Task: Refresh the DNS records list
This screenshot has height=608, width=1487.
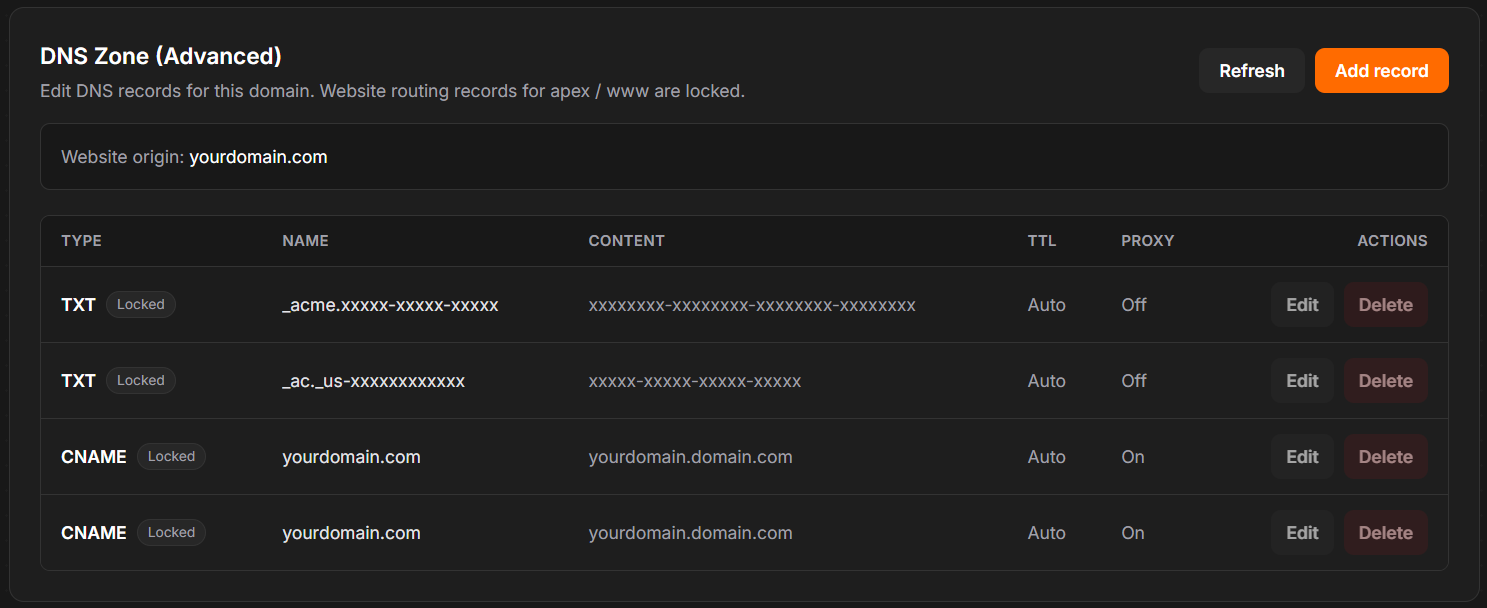Action: tap(1251, 70)
